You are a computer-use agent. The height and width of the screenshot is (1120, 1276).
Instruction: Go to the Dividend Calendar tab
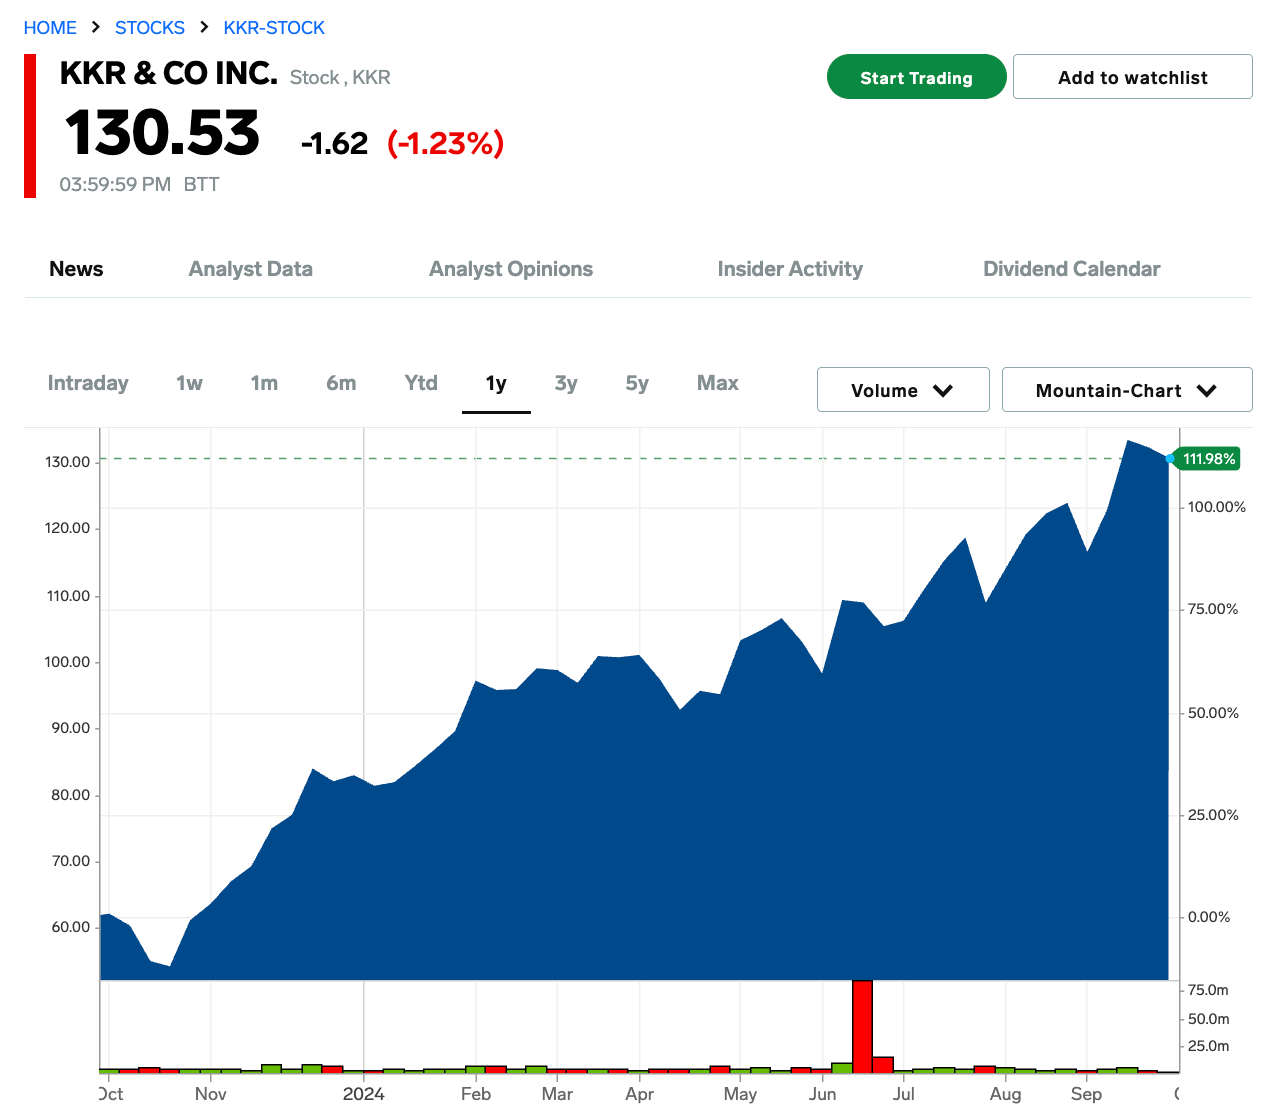(x=1072, y=269)
